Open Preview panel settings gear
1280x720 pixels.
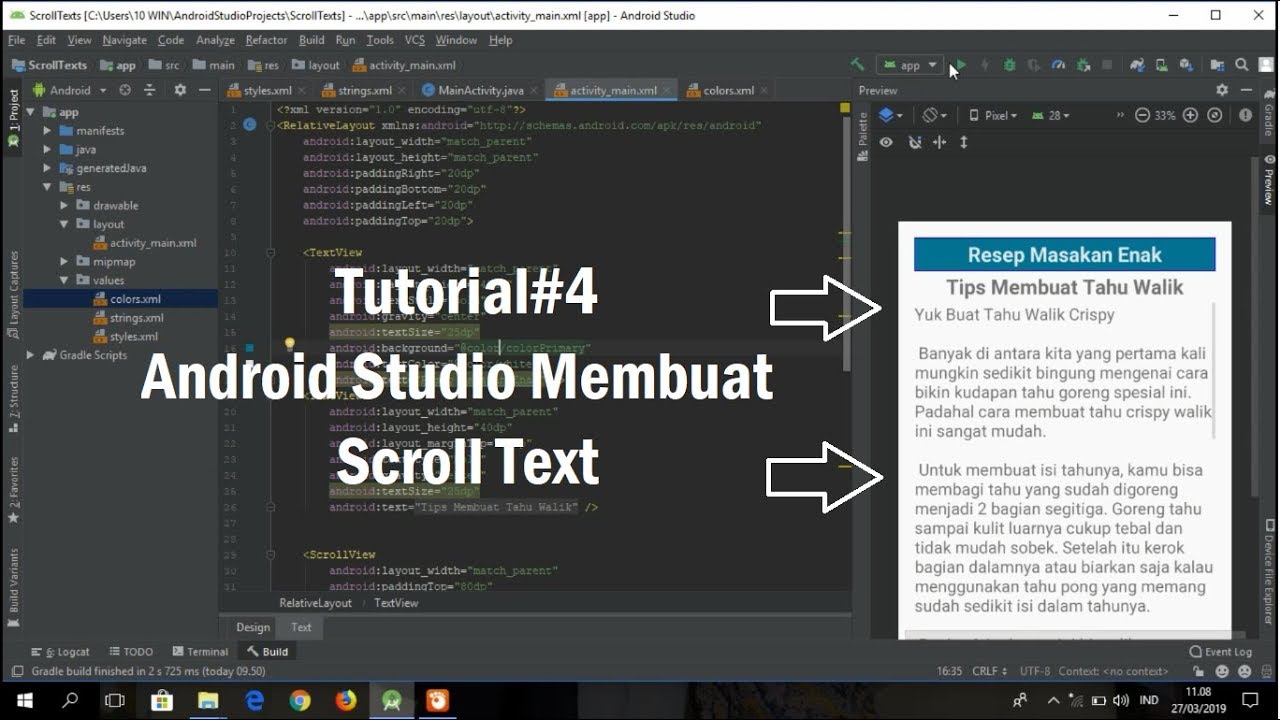click(1221, 90)
